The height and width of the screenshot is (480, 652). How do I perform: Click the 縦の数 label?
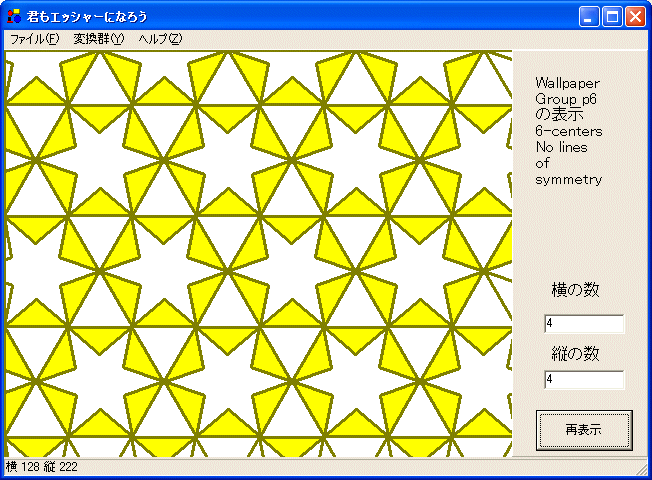pos(575,354)
